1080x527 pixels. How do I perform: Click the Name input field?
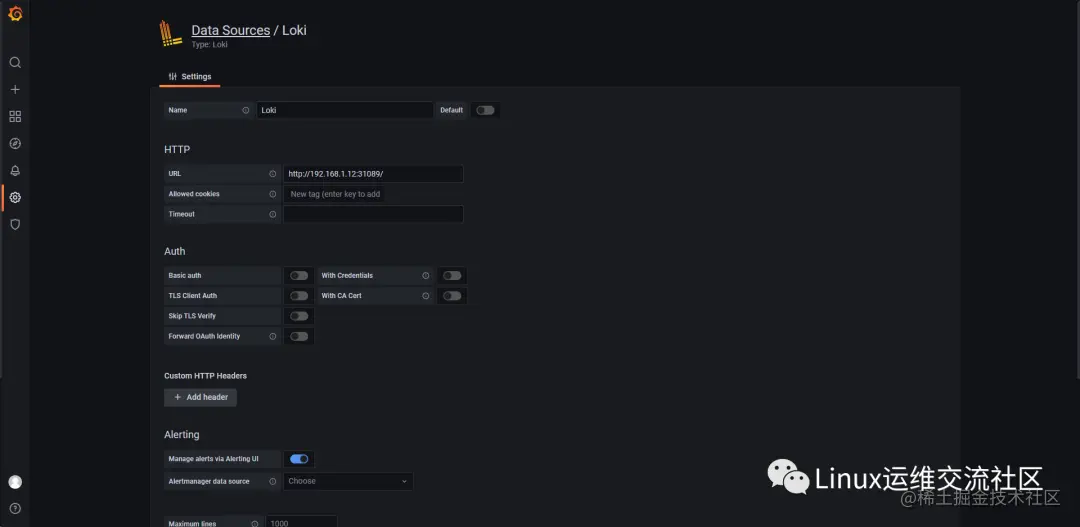point(345,110)
